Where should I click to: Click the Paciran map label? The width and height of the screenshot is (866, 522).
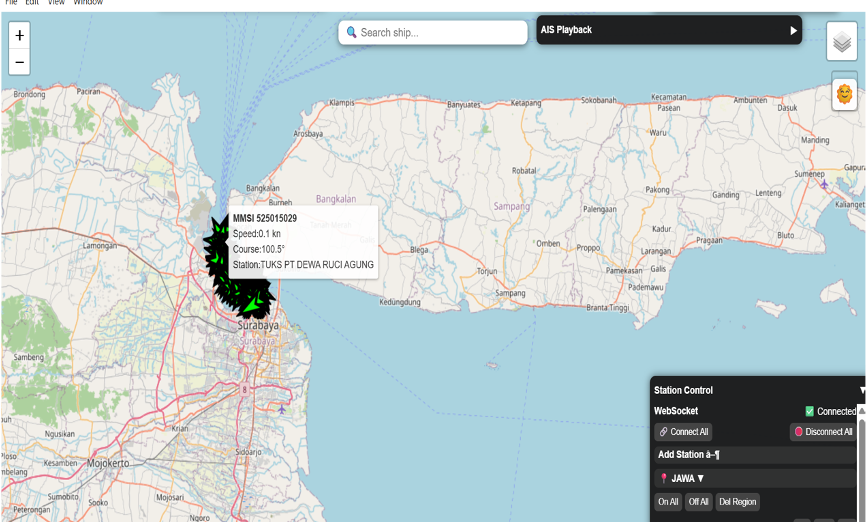point(88,92)
